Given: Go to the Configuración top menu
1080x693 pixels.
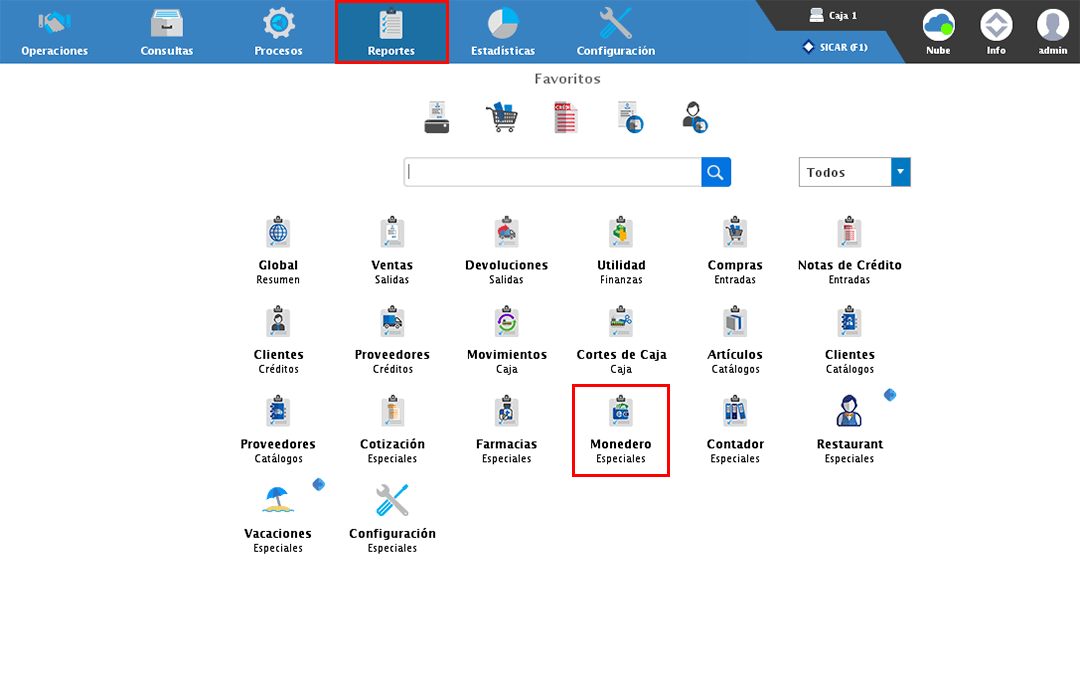Looking at the screenshot, I should [615, 32].
